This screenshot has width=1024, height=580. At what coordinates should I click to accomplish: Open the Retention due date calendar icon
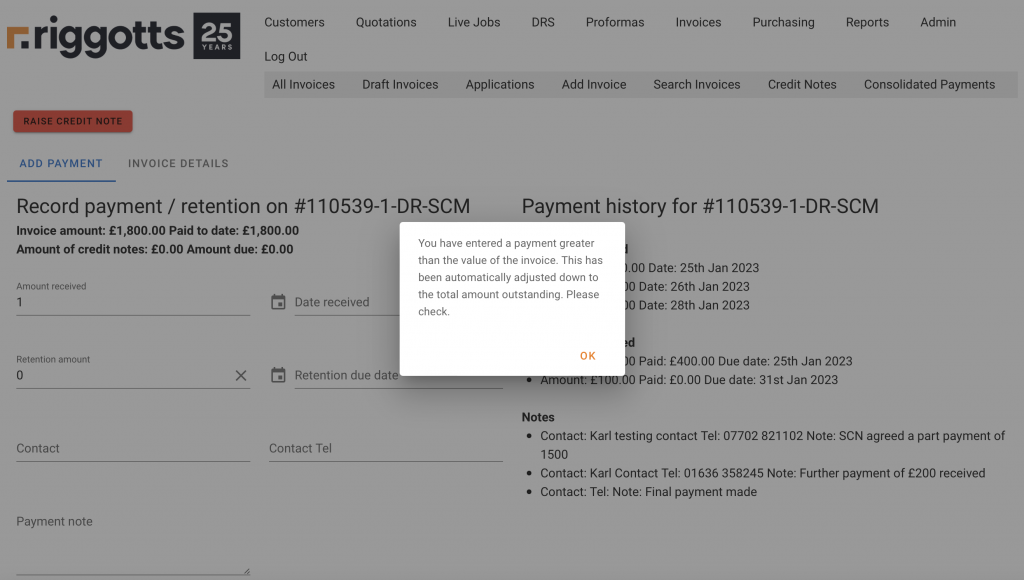(x=278, y=375)
